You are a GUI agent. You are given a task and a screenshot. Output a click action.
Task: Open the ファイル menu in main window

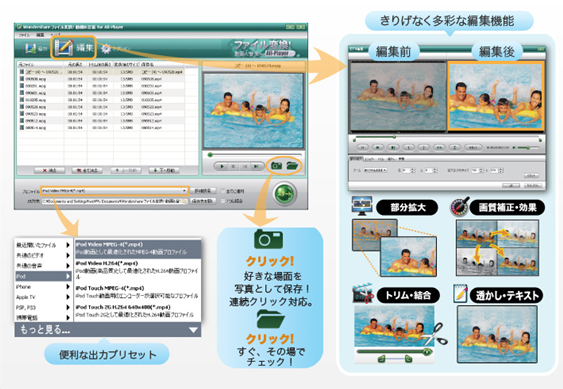click(24, 35)
